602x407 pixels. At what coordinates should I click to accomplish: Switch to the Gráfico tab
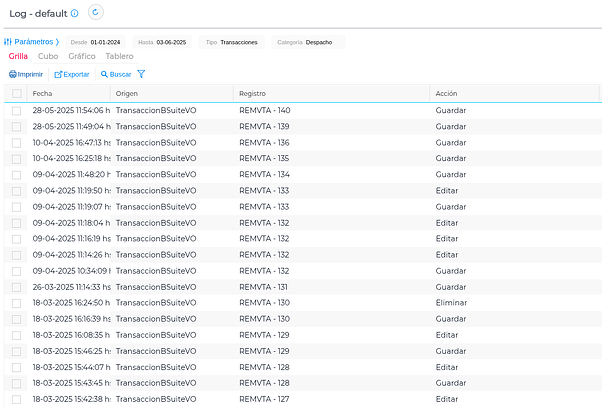click(x=82, y=57)
